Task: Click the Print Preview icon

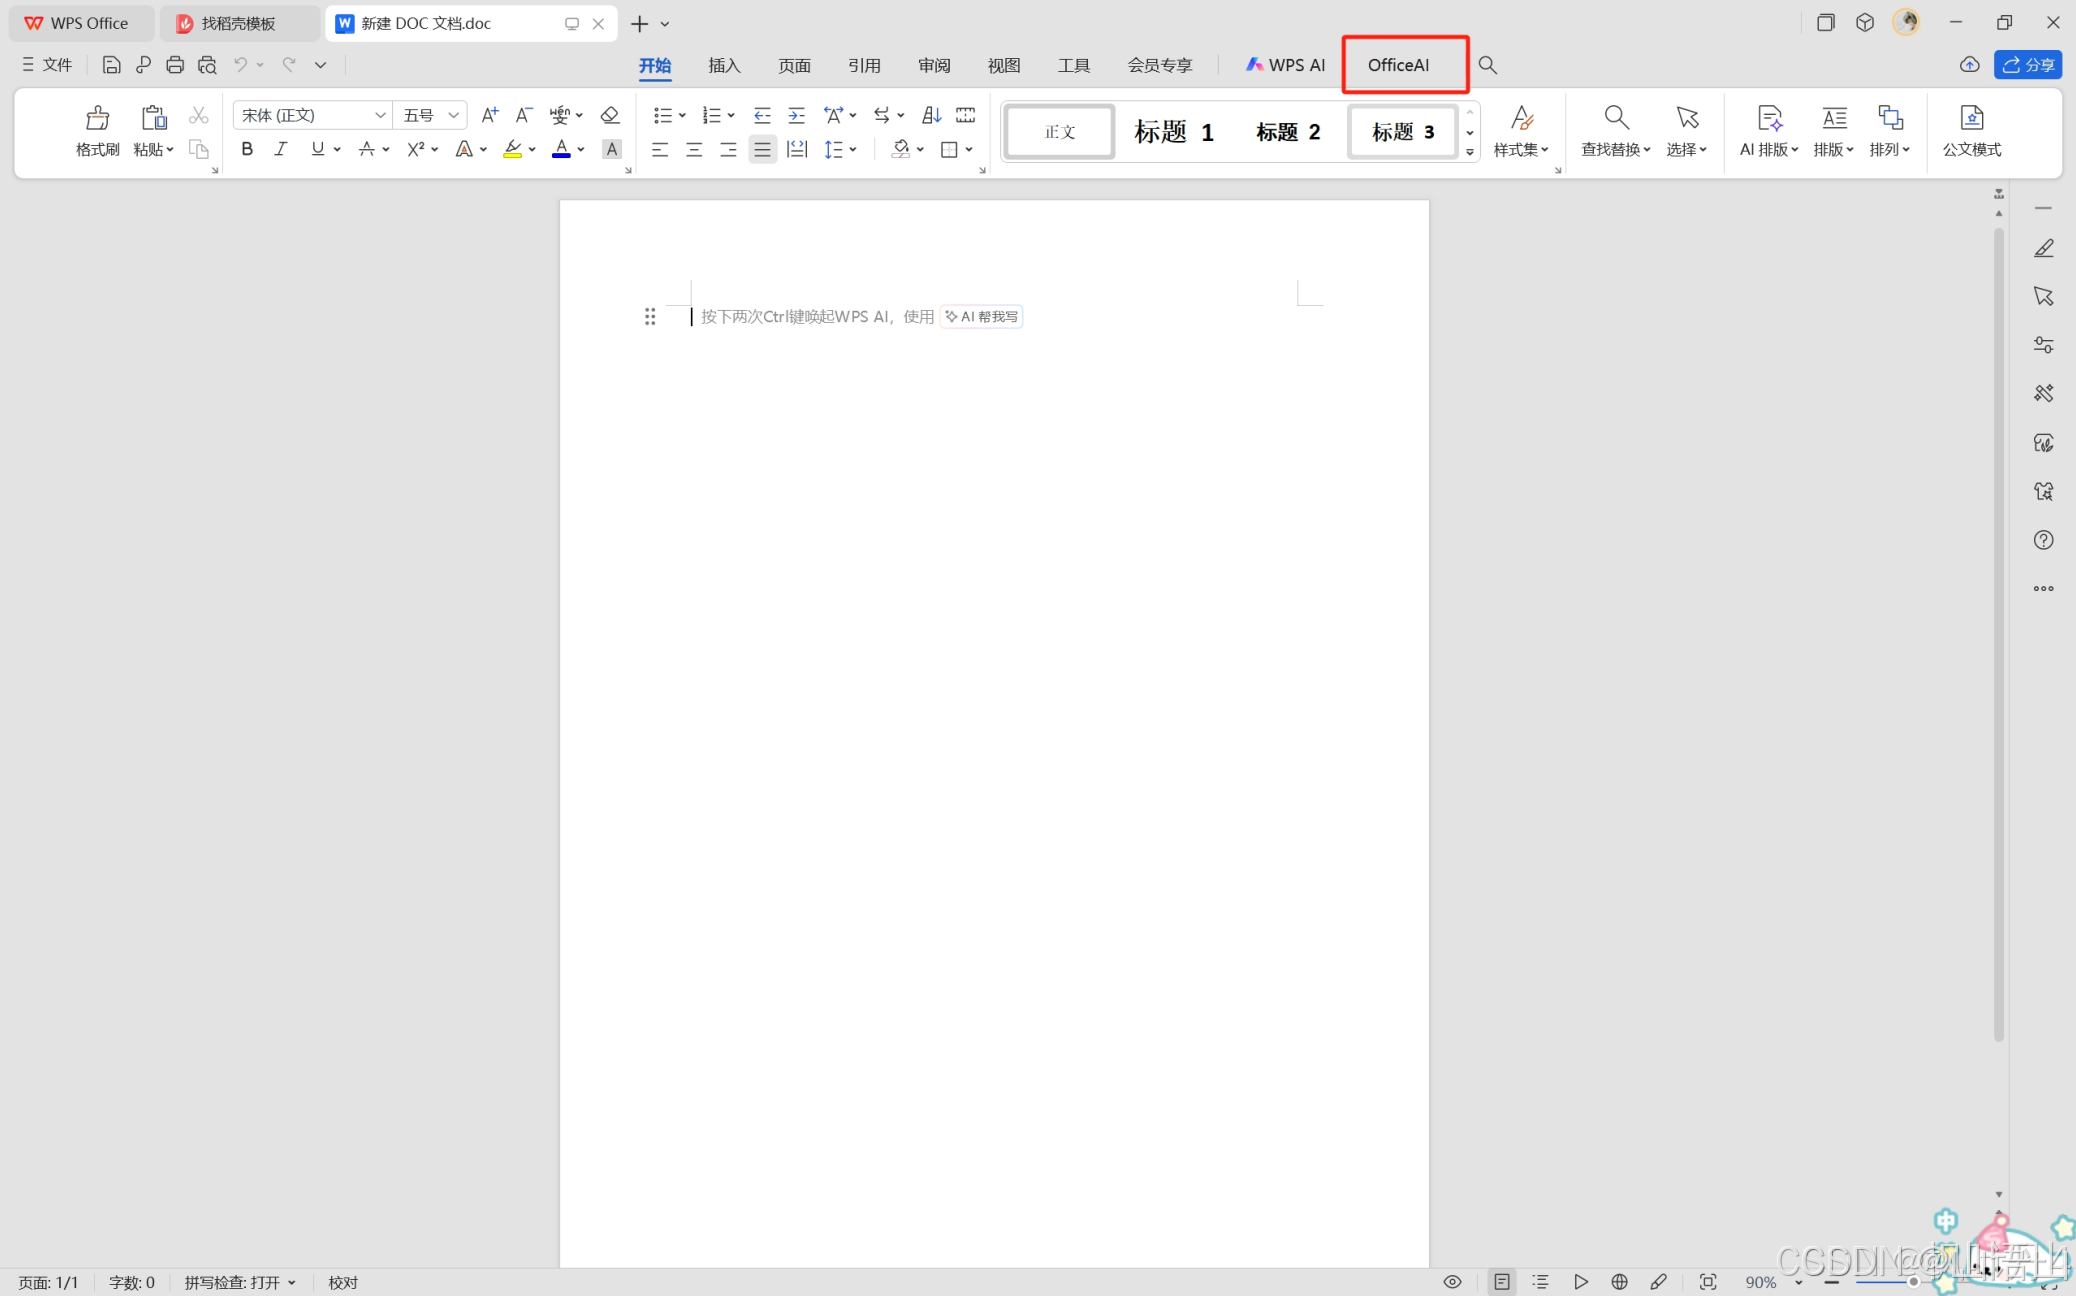Action: click(x=207, y=65)
